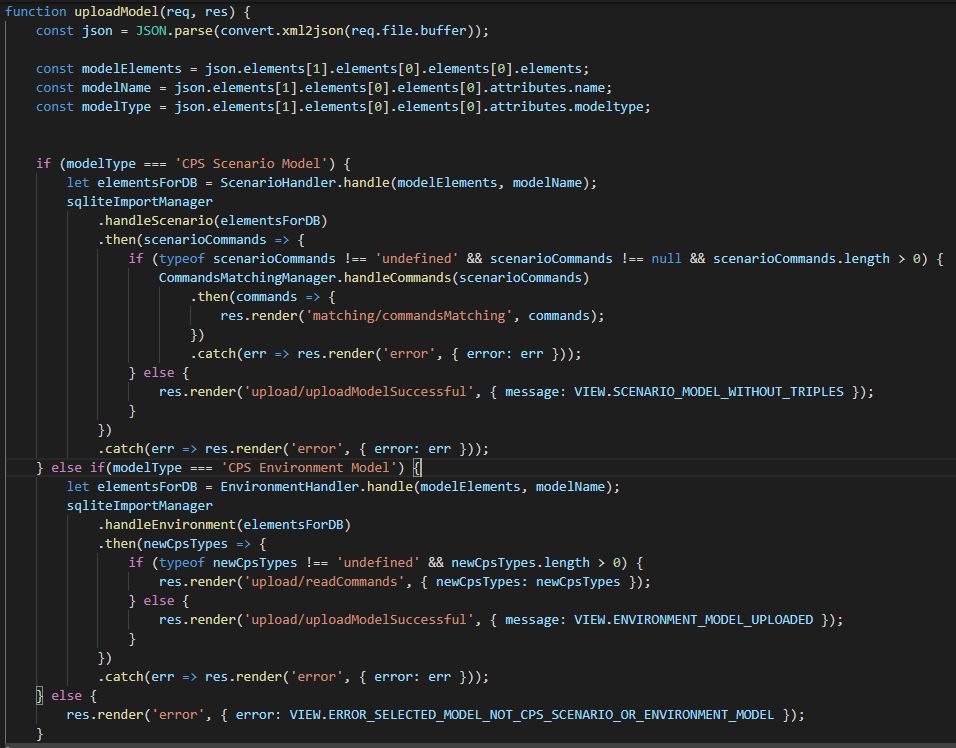Click .handleScenario(elementsForDB) call
This screenshot has width=956, height=748.
pos(212,220)
